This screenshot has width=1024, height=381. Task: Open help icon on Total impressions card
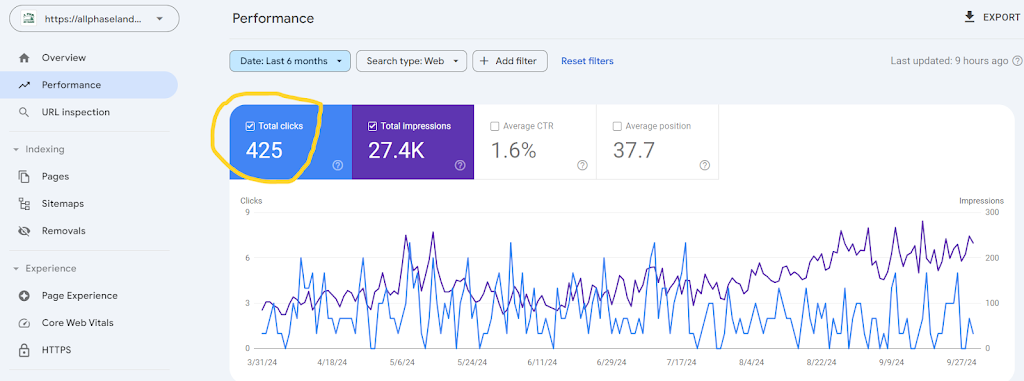tap(460, 165)
